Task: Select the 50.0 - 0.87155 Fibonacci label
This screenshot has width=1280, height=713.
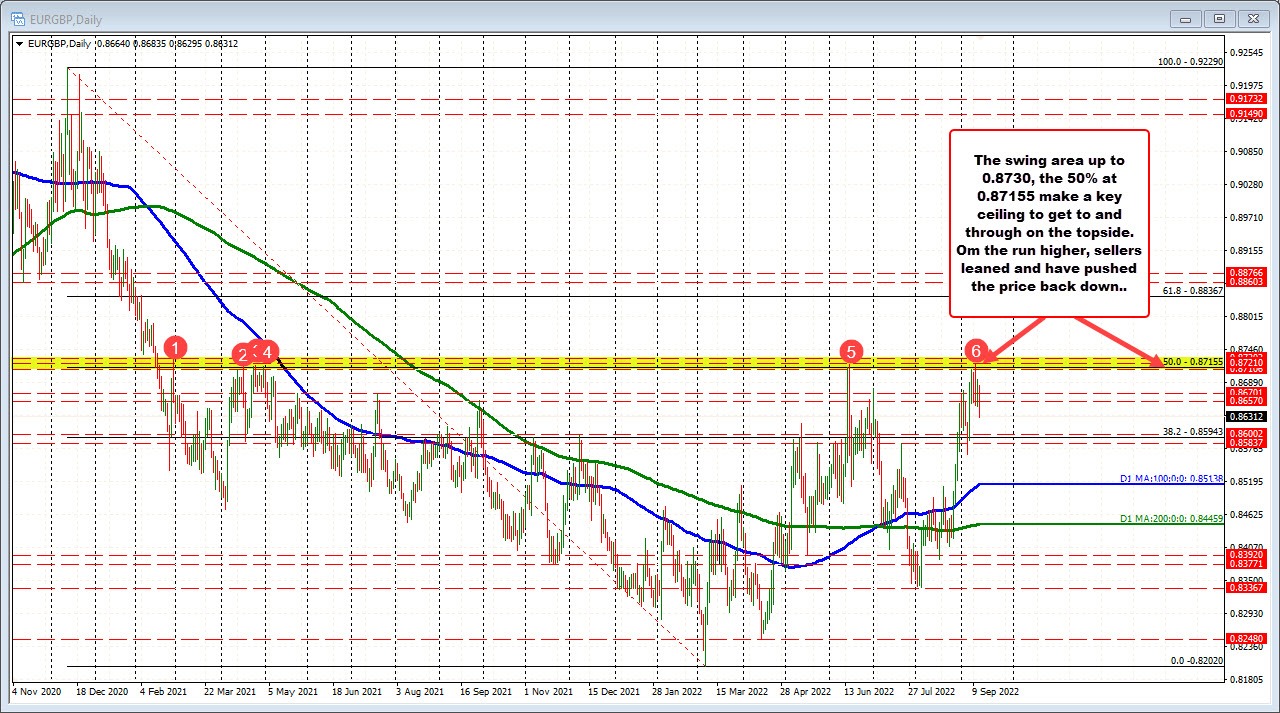Action: [1193, 360]
